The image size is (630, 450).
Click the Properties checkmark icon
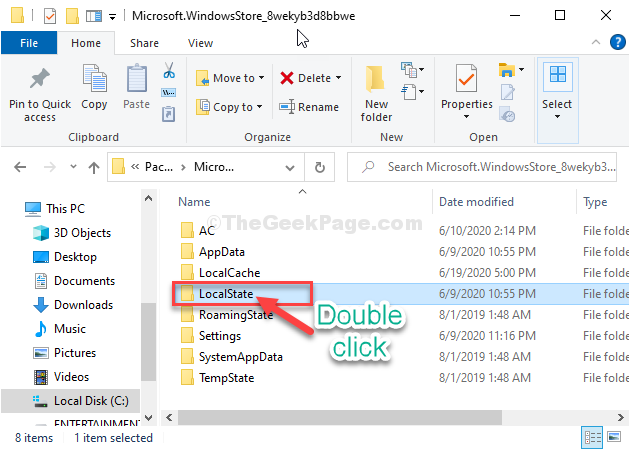pos(466,78)
